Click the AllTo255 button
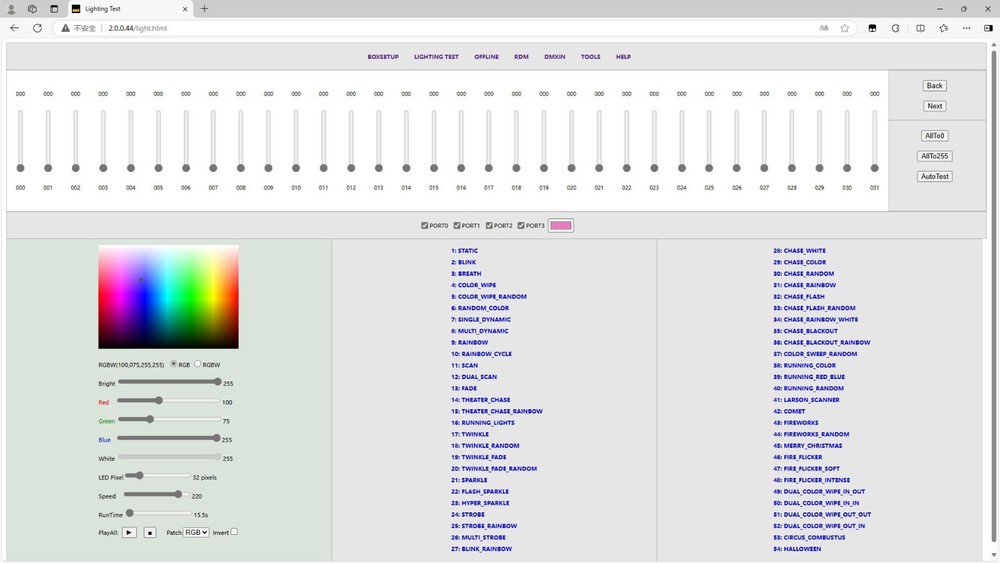This screenshot has width=1000, height=563. tap(934, 156)
